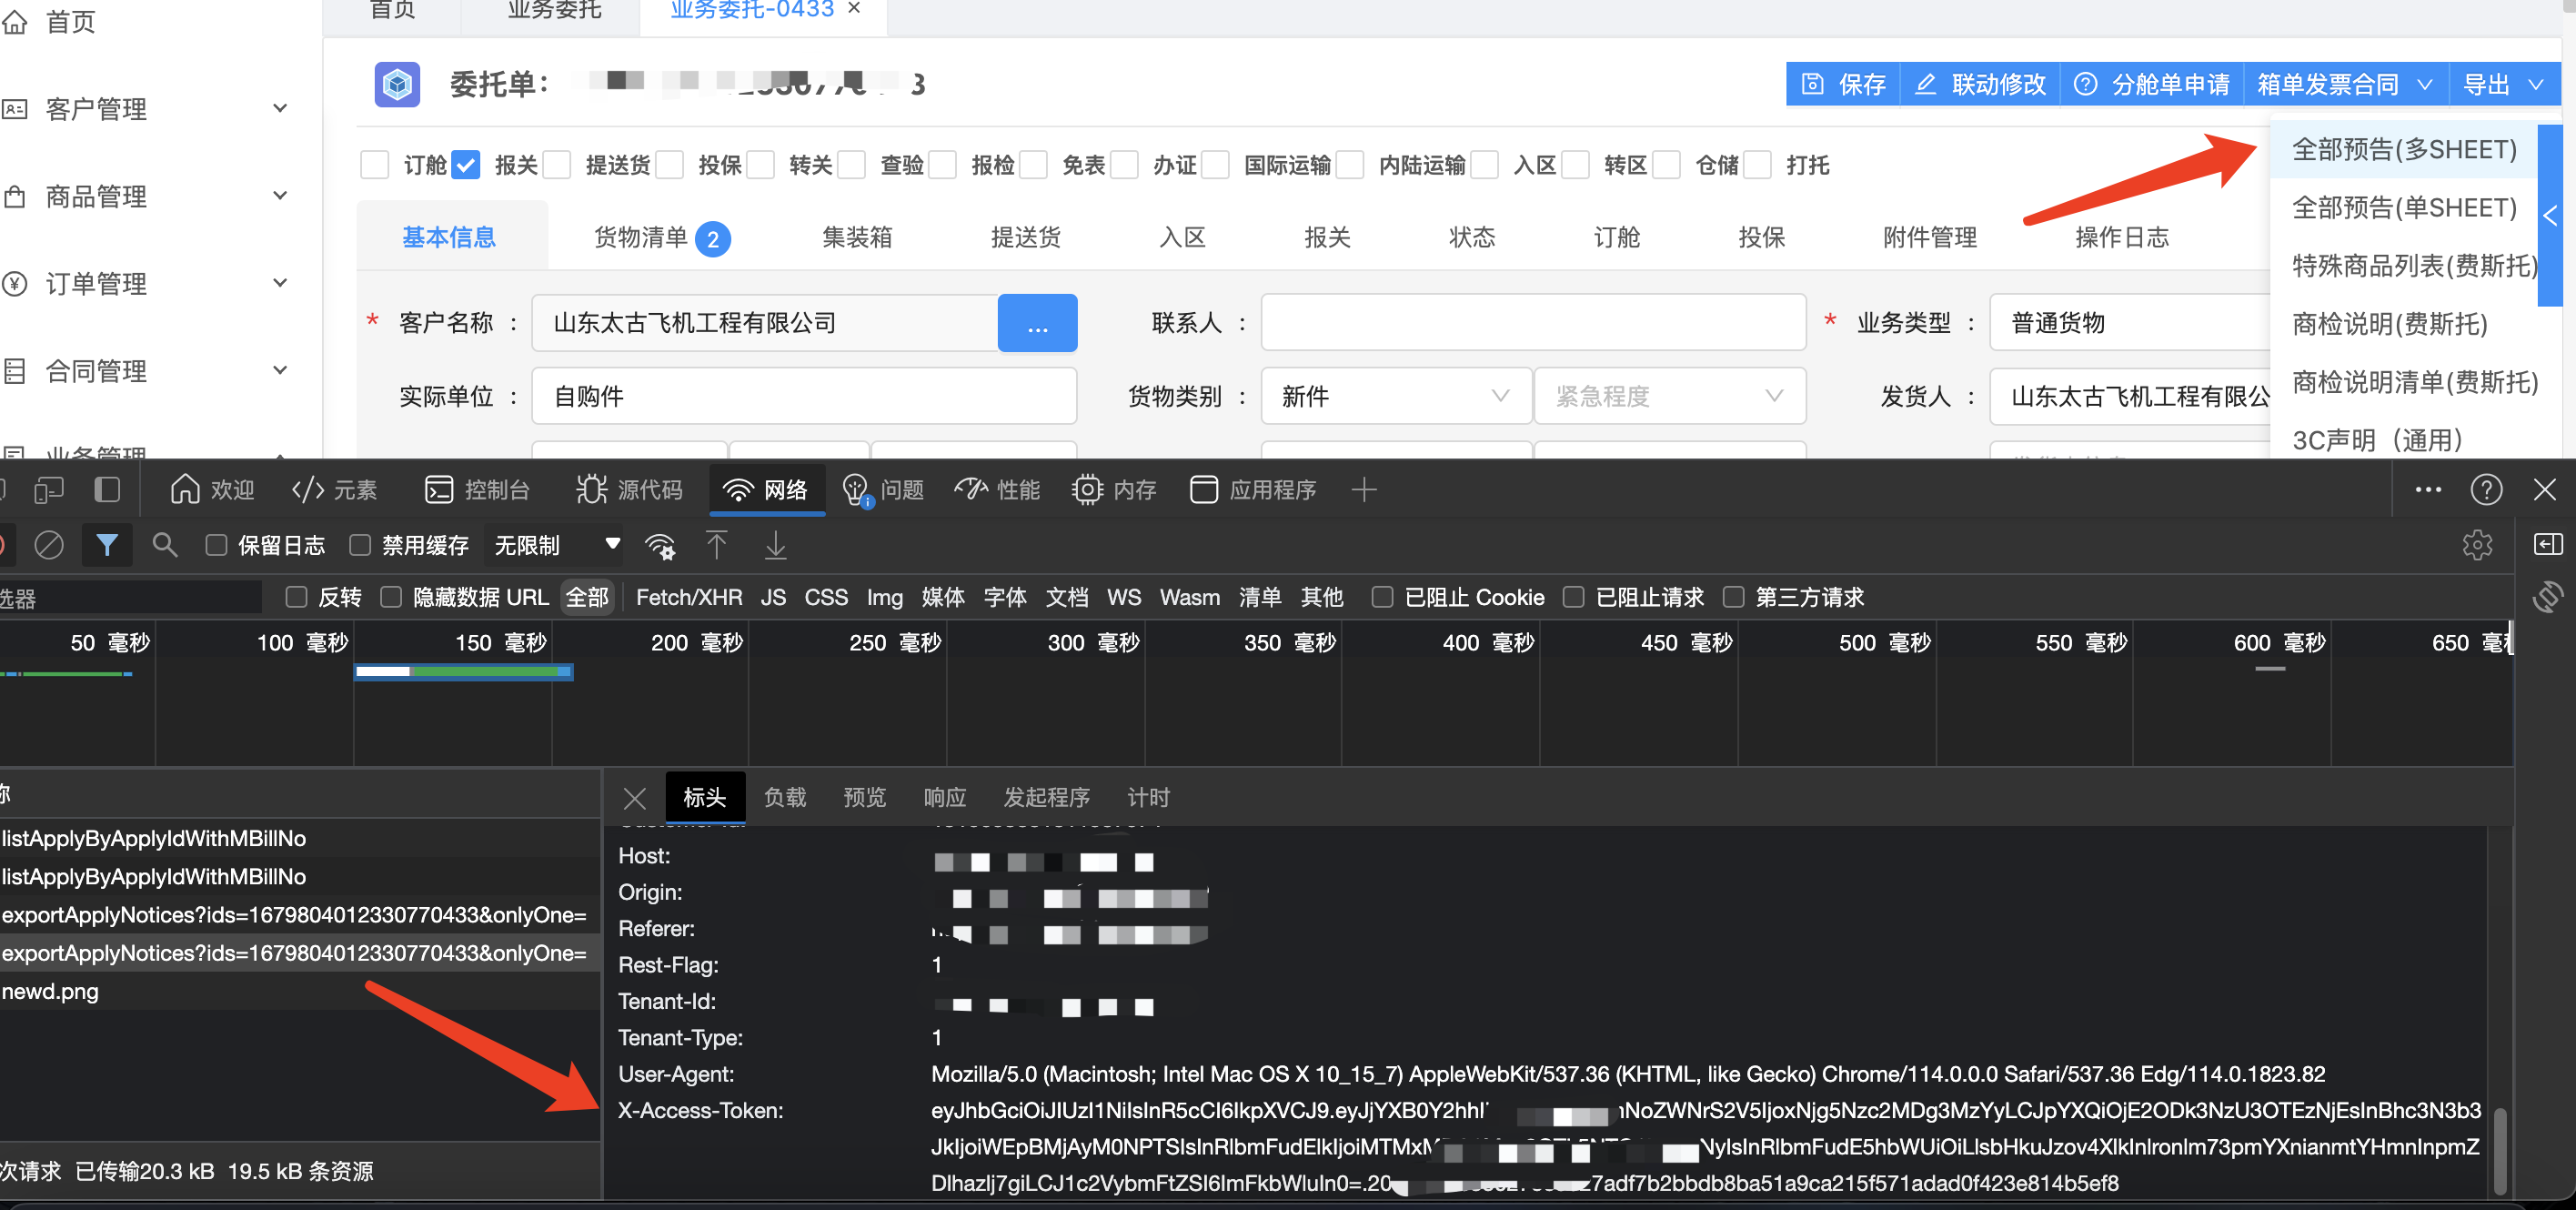Export HAR file with download arrow
Image resolution: width=2576 pixels, height=1210 pixels.
(x=775, y=545)
